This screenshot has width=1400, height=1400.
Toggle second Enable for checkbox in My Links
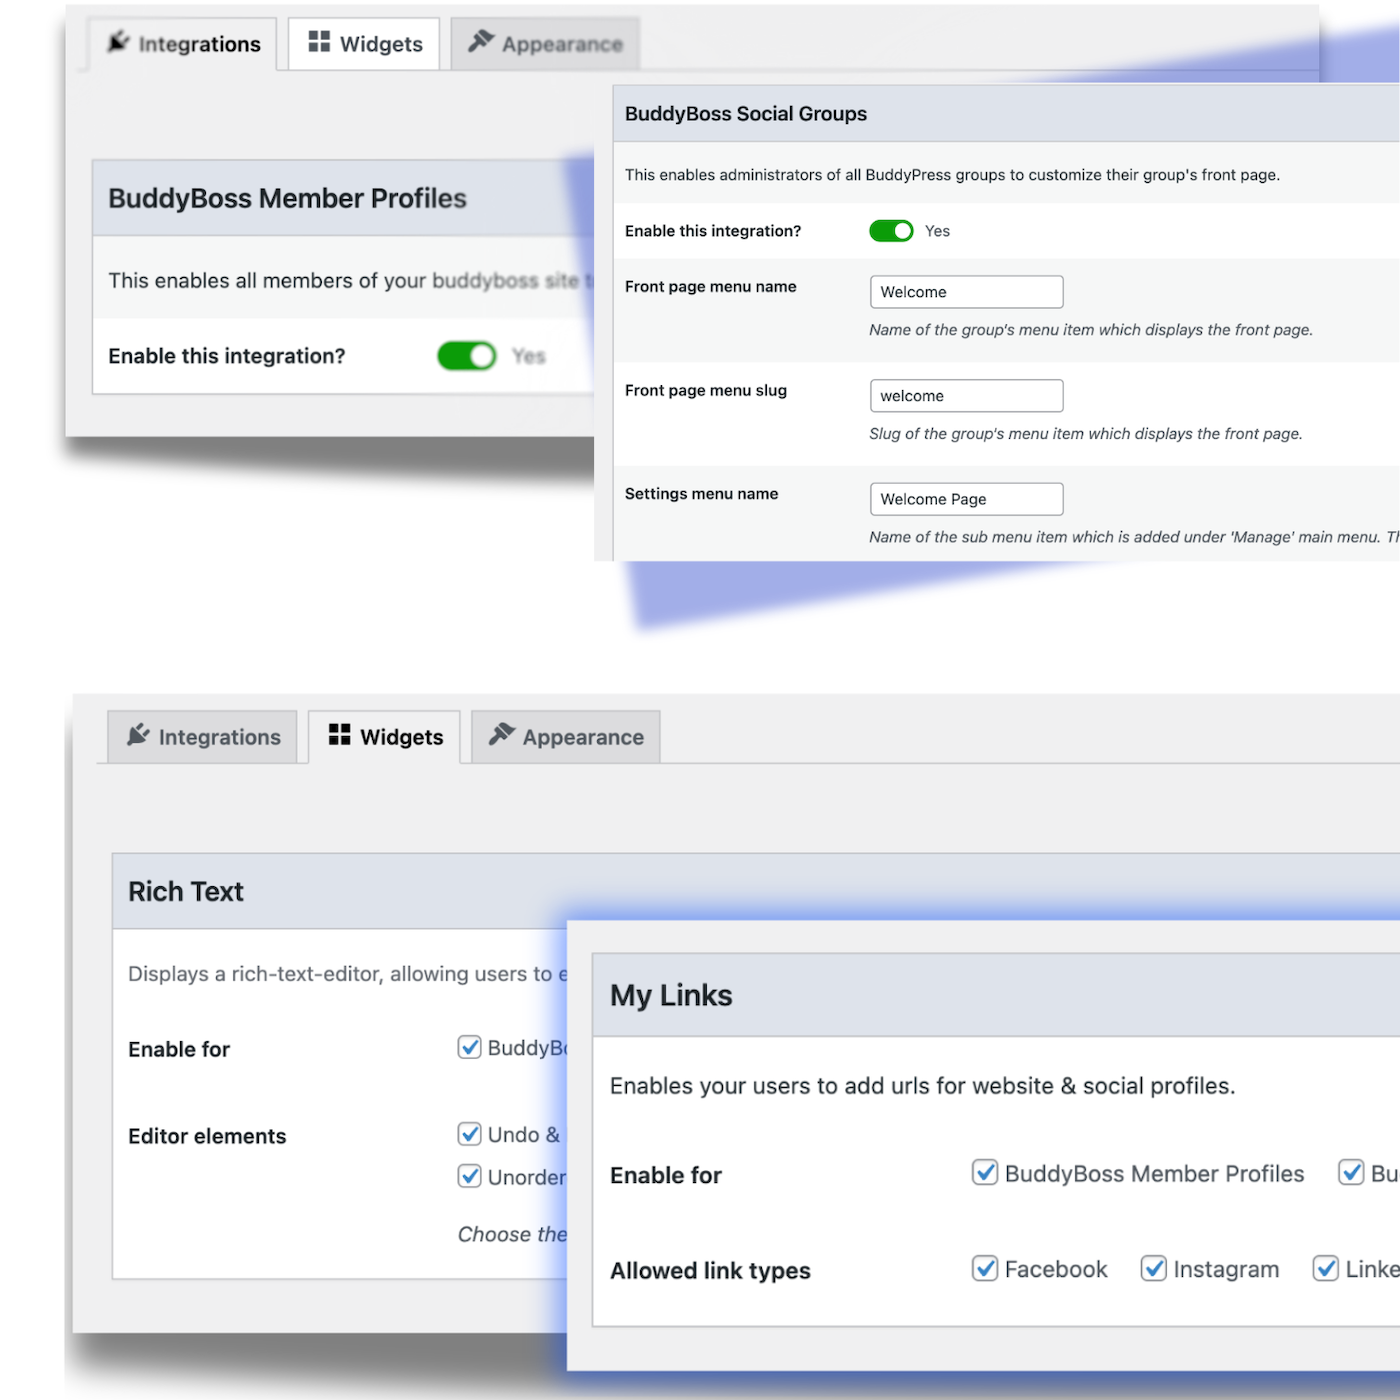click(x=1352, y=1172)
